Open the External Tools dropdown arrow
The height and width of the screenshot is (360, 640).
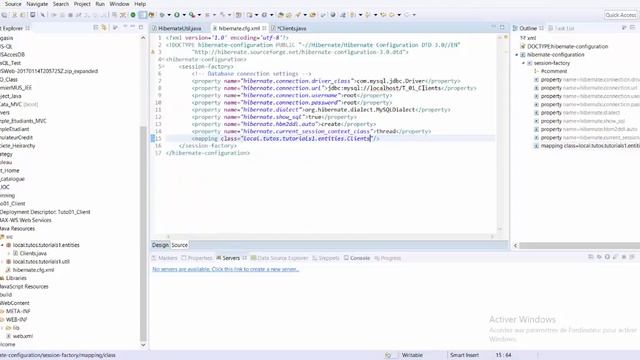pos(199,15)
